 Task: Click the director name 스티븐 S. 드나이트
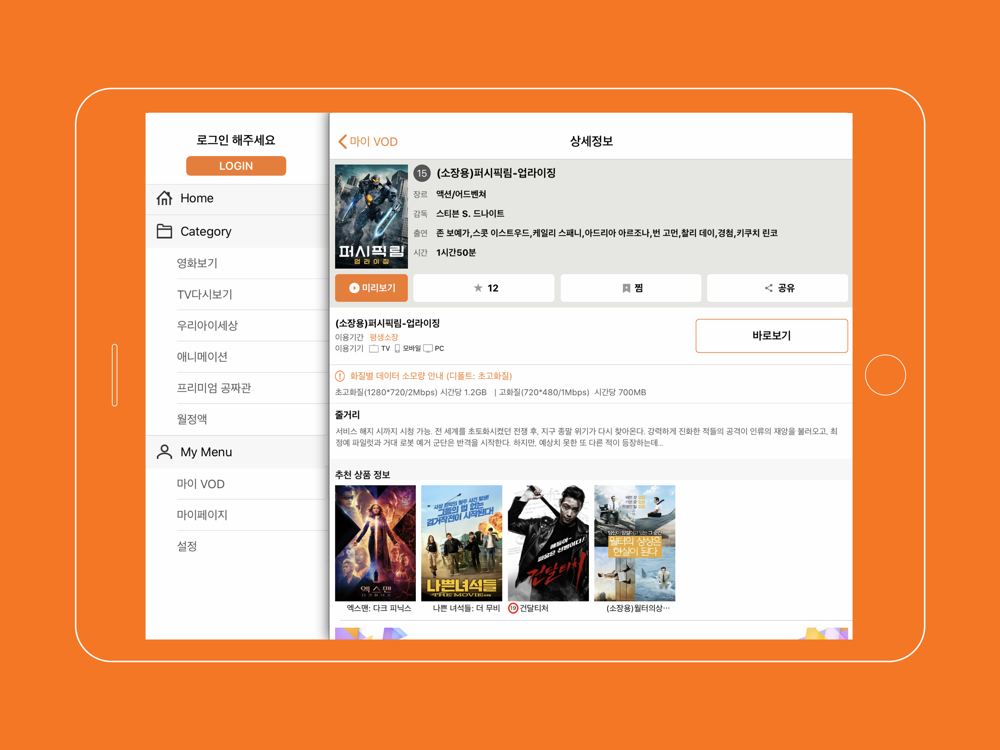pos(470,214)
